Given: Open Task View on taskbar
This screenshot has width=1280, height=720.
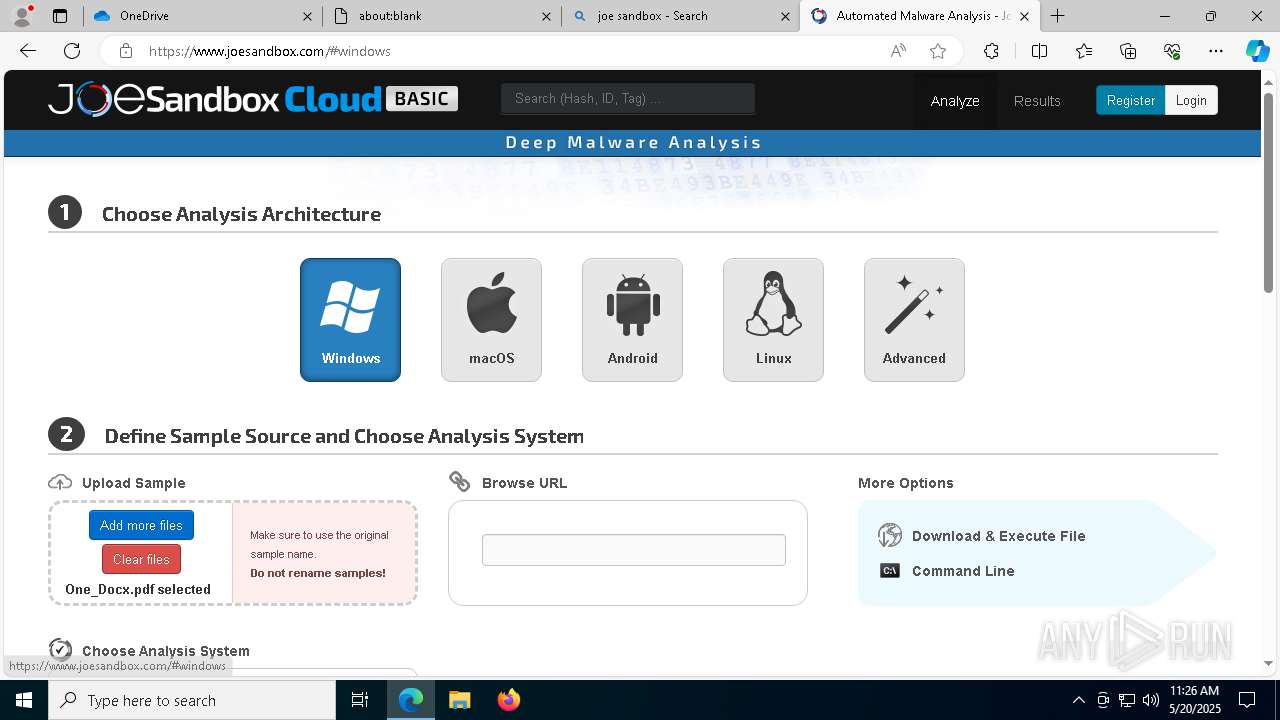Looking at the screenshot, I should [x=360, y=700].
